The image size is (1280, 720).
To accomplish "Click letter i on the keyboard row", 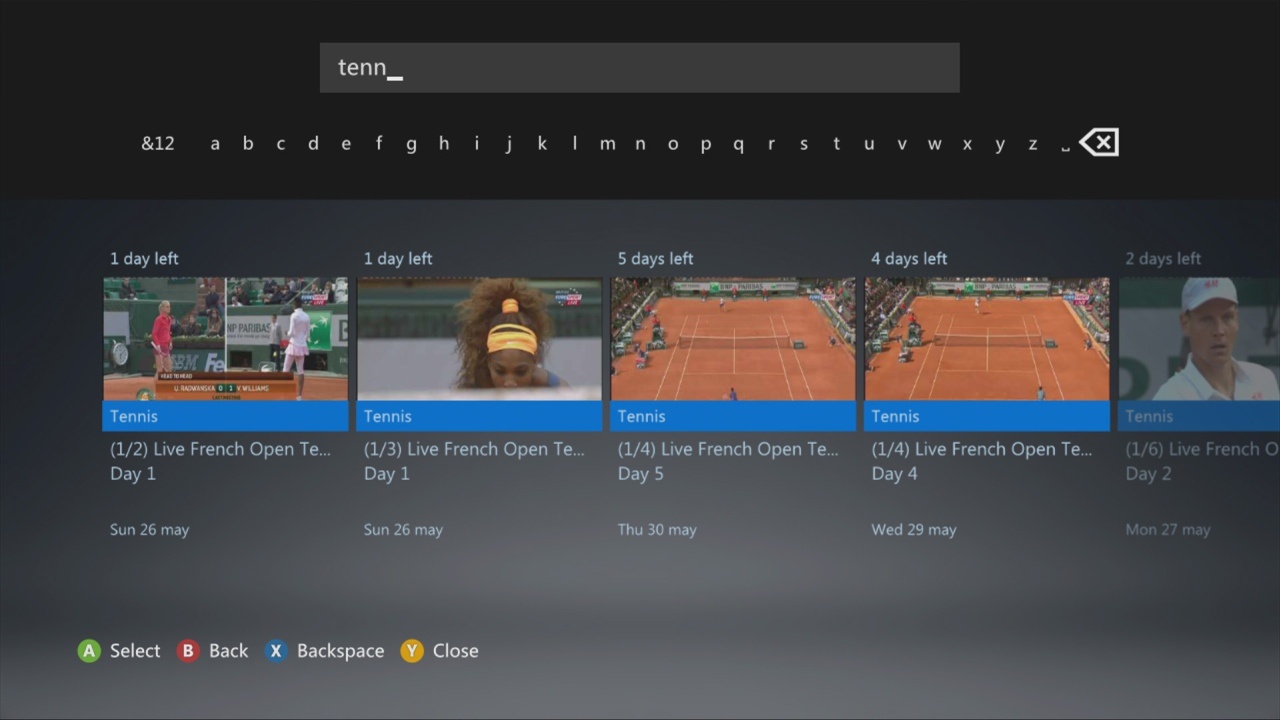I will [477, 143].
